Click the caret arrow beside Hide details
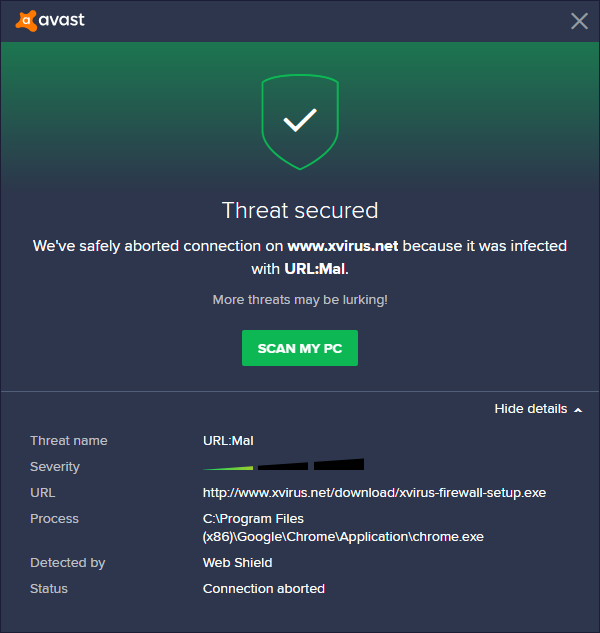This screenshot has height=633, width=600. (x=578, y=410)
